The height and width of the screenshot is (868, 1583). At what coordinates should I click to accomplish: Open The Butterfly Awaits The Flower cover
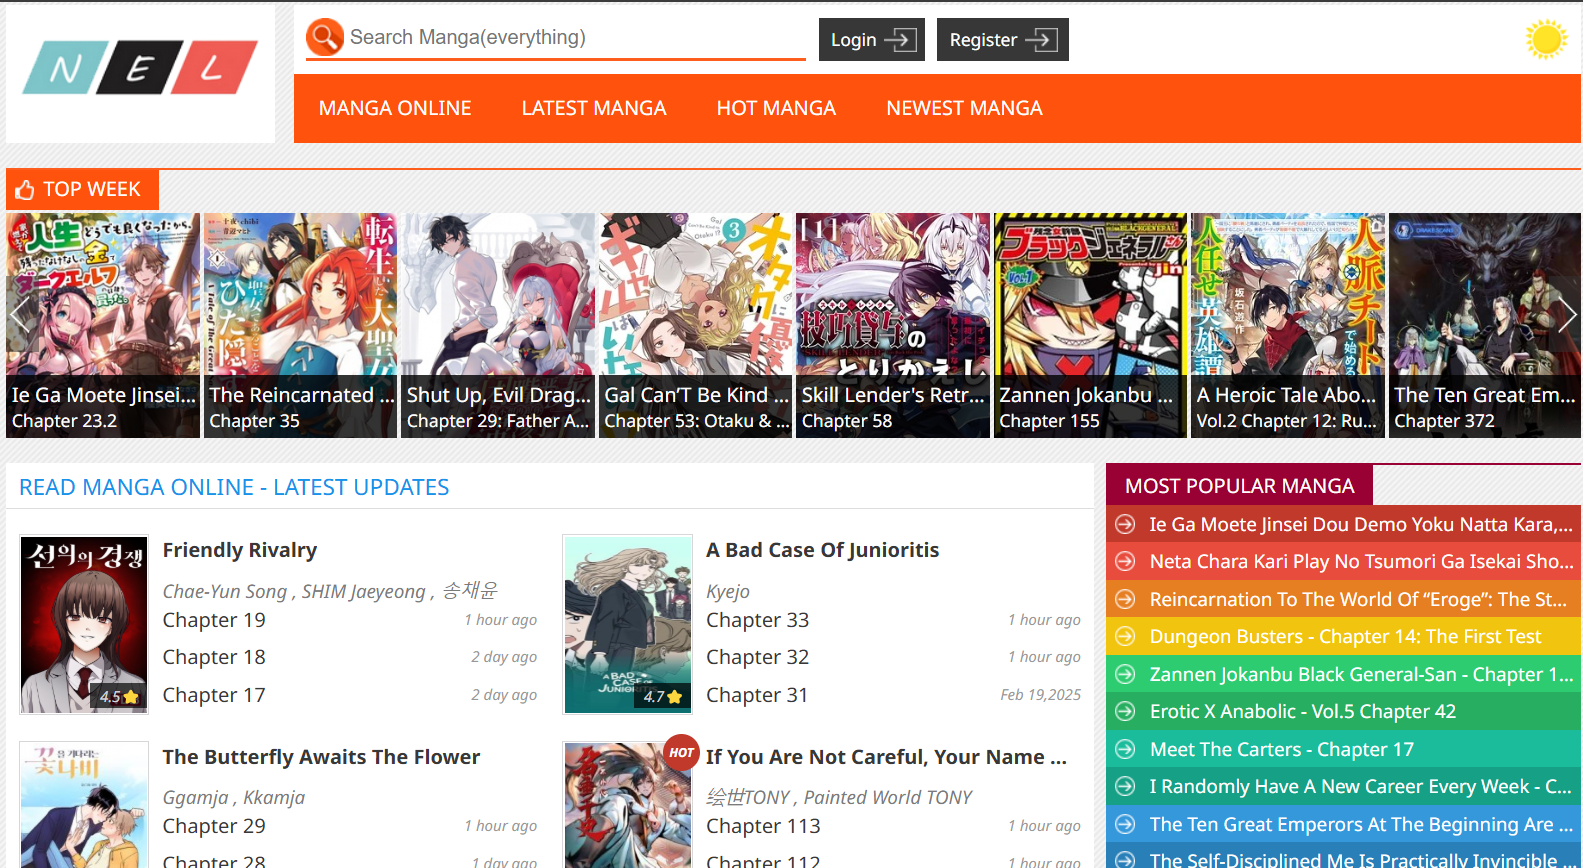(x=84, y=805)
